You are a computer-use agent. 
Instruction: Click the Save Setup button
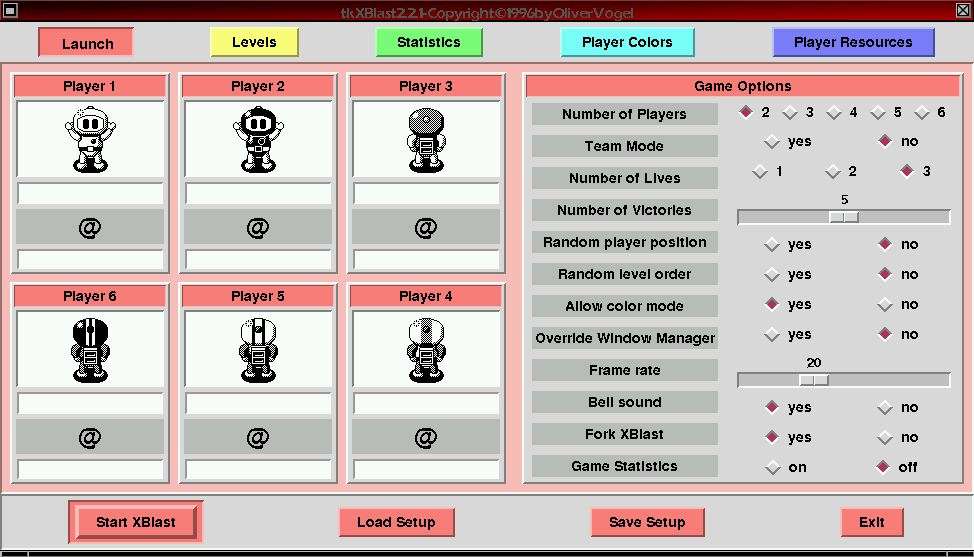click(x=647, y=522)
